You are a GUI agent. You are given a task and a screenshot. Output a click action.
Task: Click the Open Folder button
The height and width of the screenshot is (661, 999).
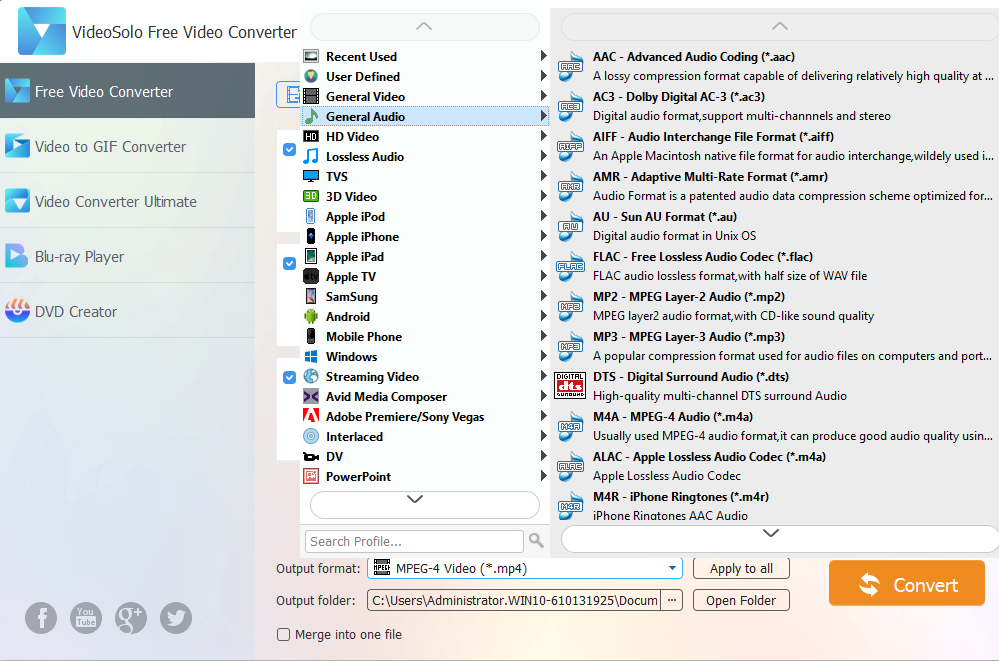point(741,600)
